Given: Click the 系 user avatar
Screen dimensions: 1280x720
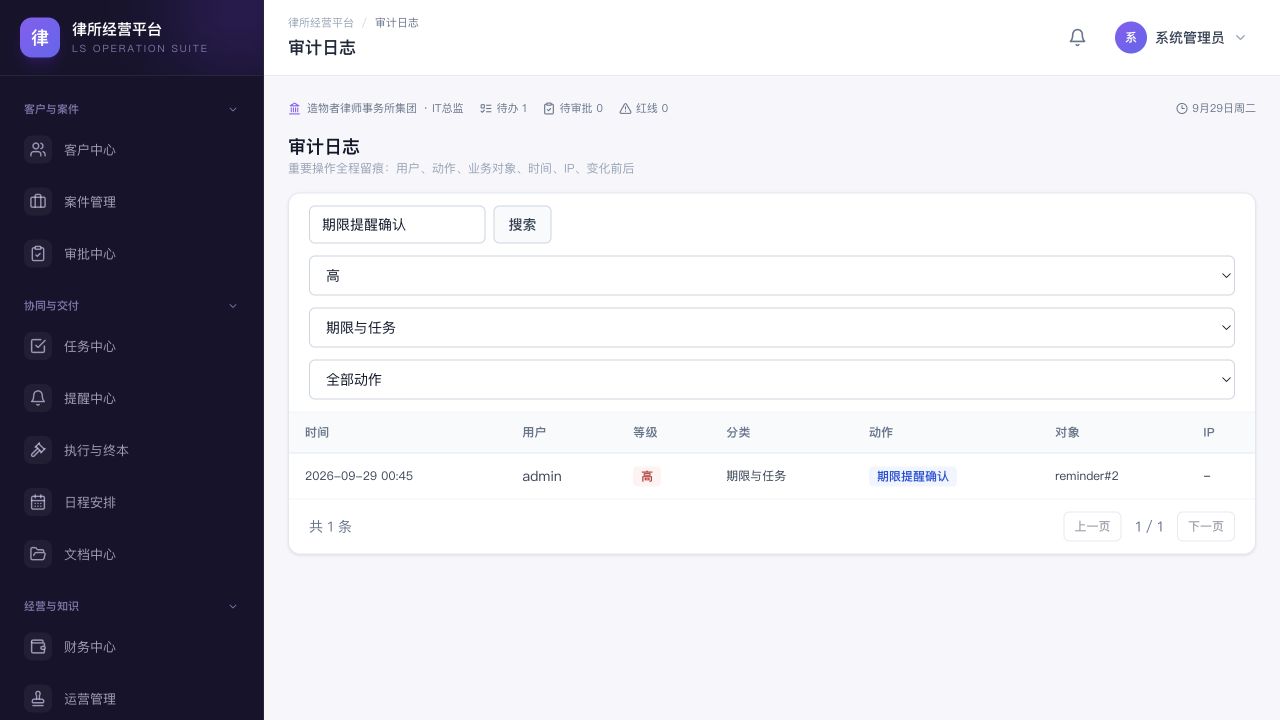Looking at the screenshot, I should (x=1131, y=38).
